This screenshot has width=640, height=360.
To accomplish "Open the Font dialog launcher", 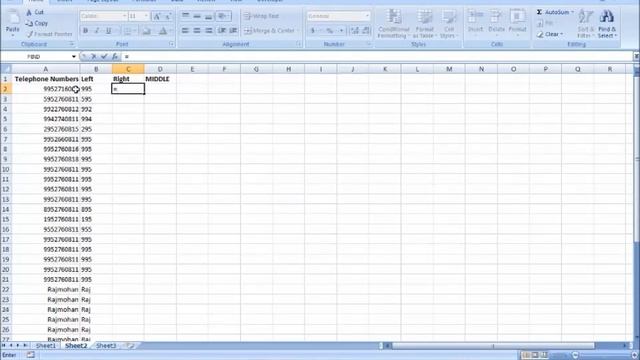I will [x=172, y=44].
